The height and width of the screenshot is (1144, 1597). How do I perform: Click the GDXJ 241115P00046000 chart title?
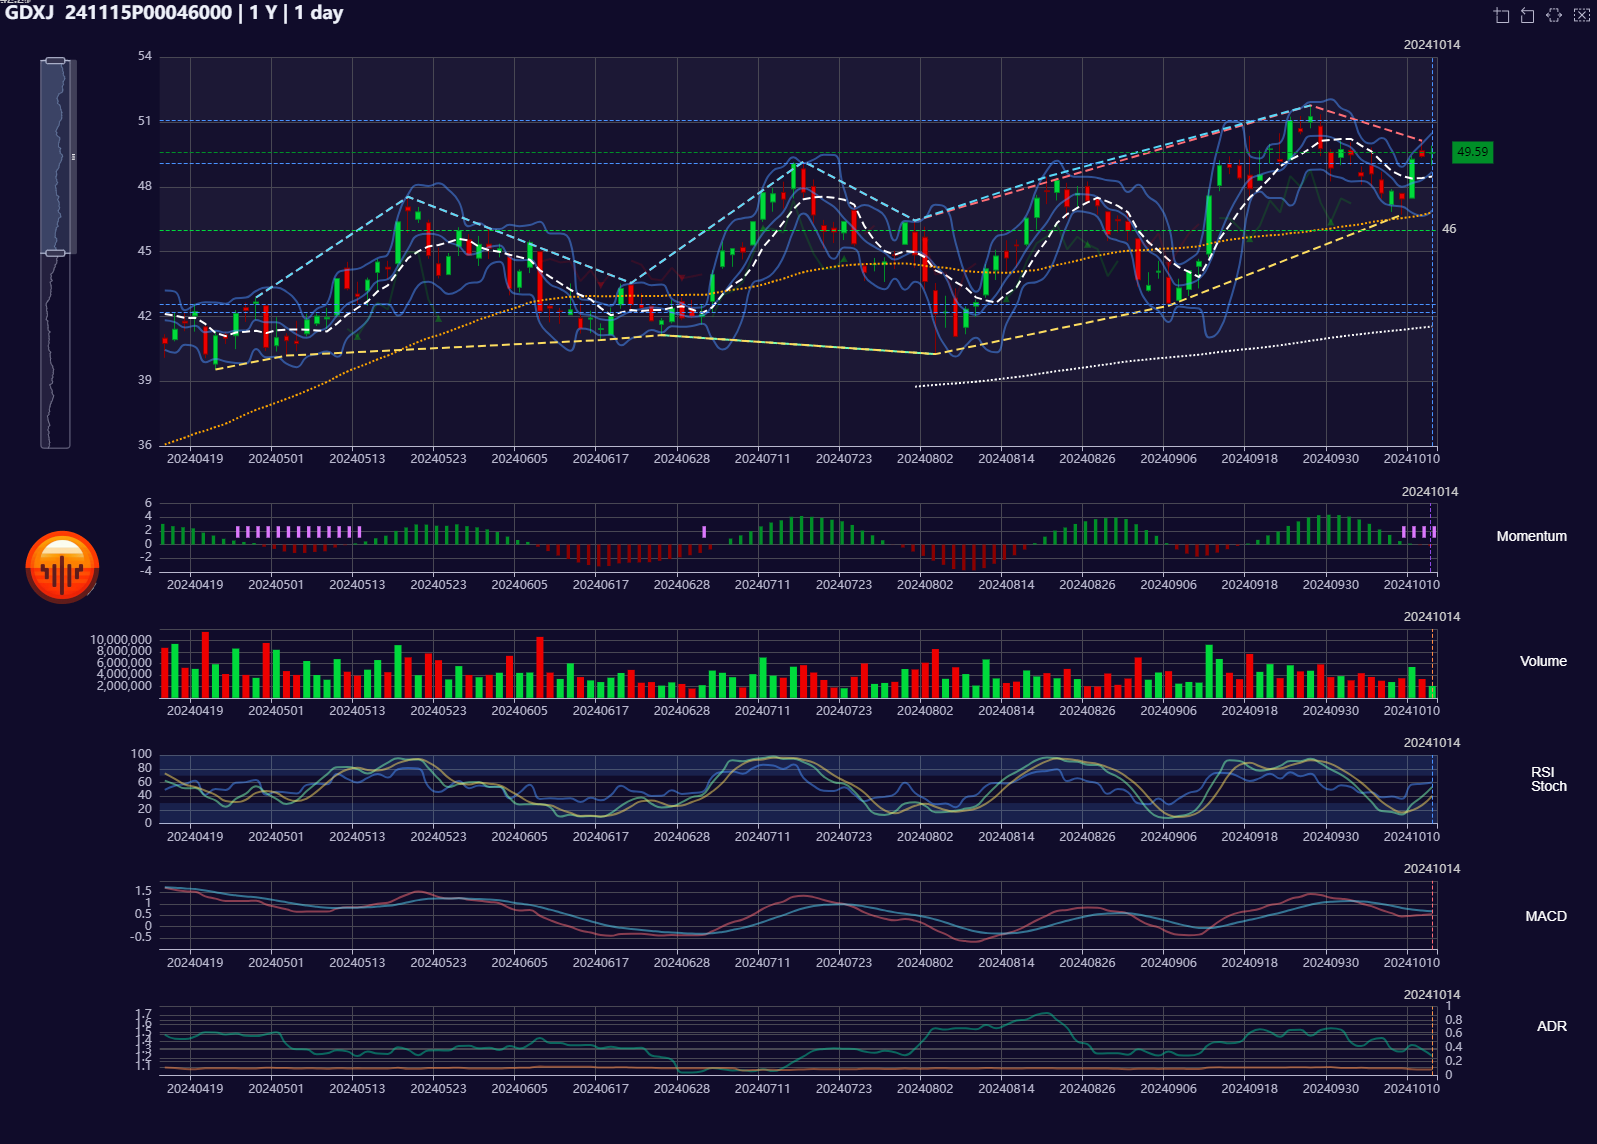[x=174, y=13]
